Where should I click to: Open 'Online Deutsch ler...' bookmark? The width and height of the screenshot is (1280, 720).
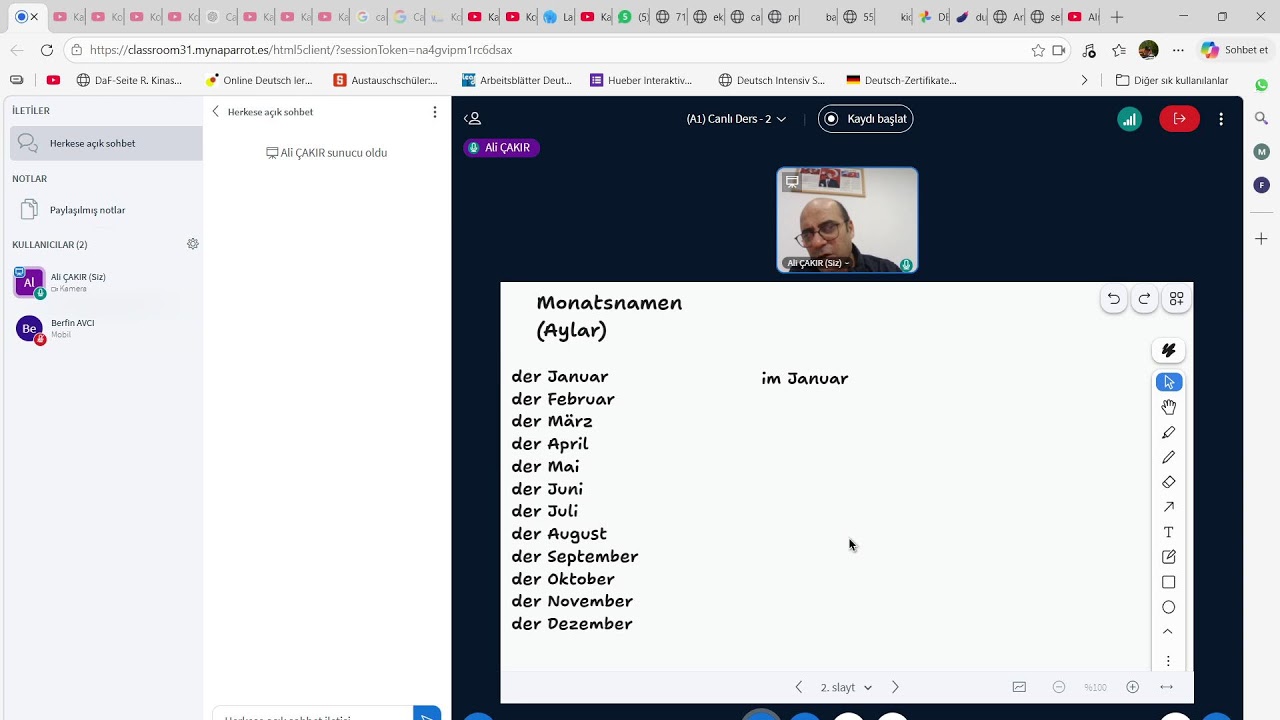point(259,80)
